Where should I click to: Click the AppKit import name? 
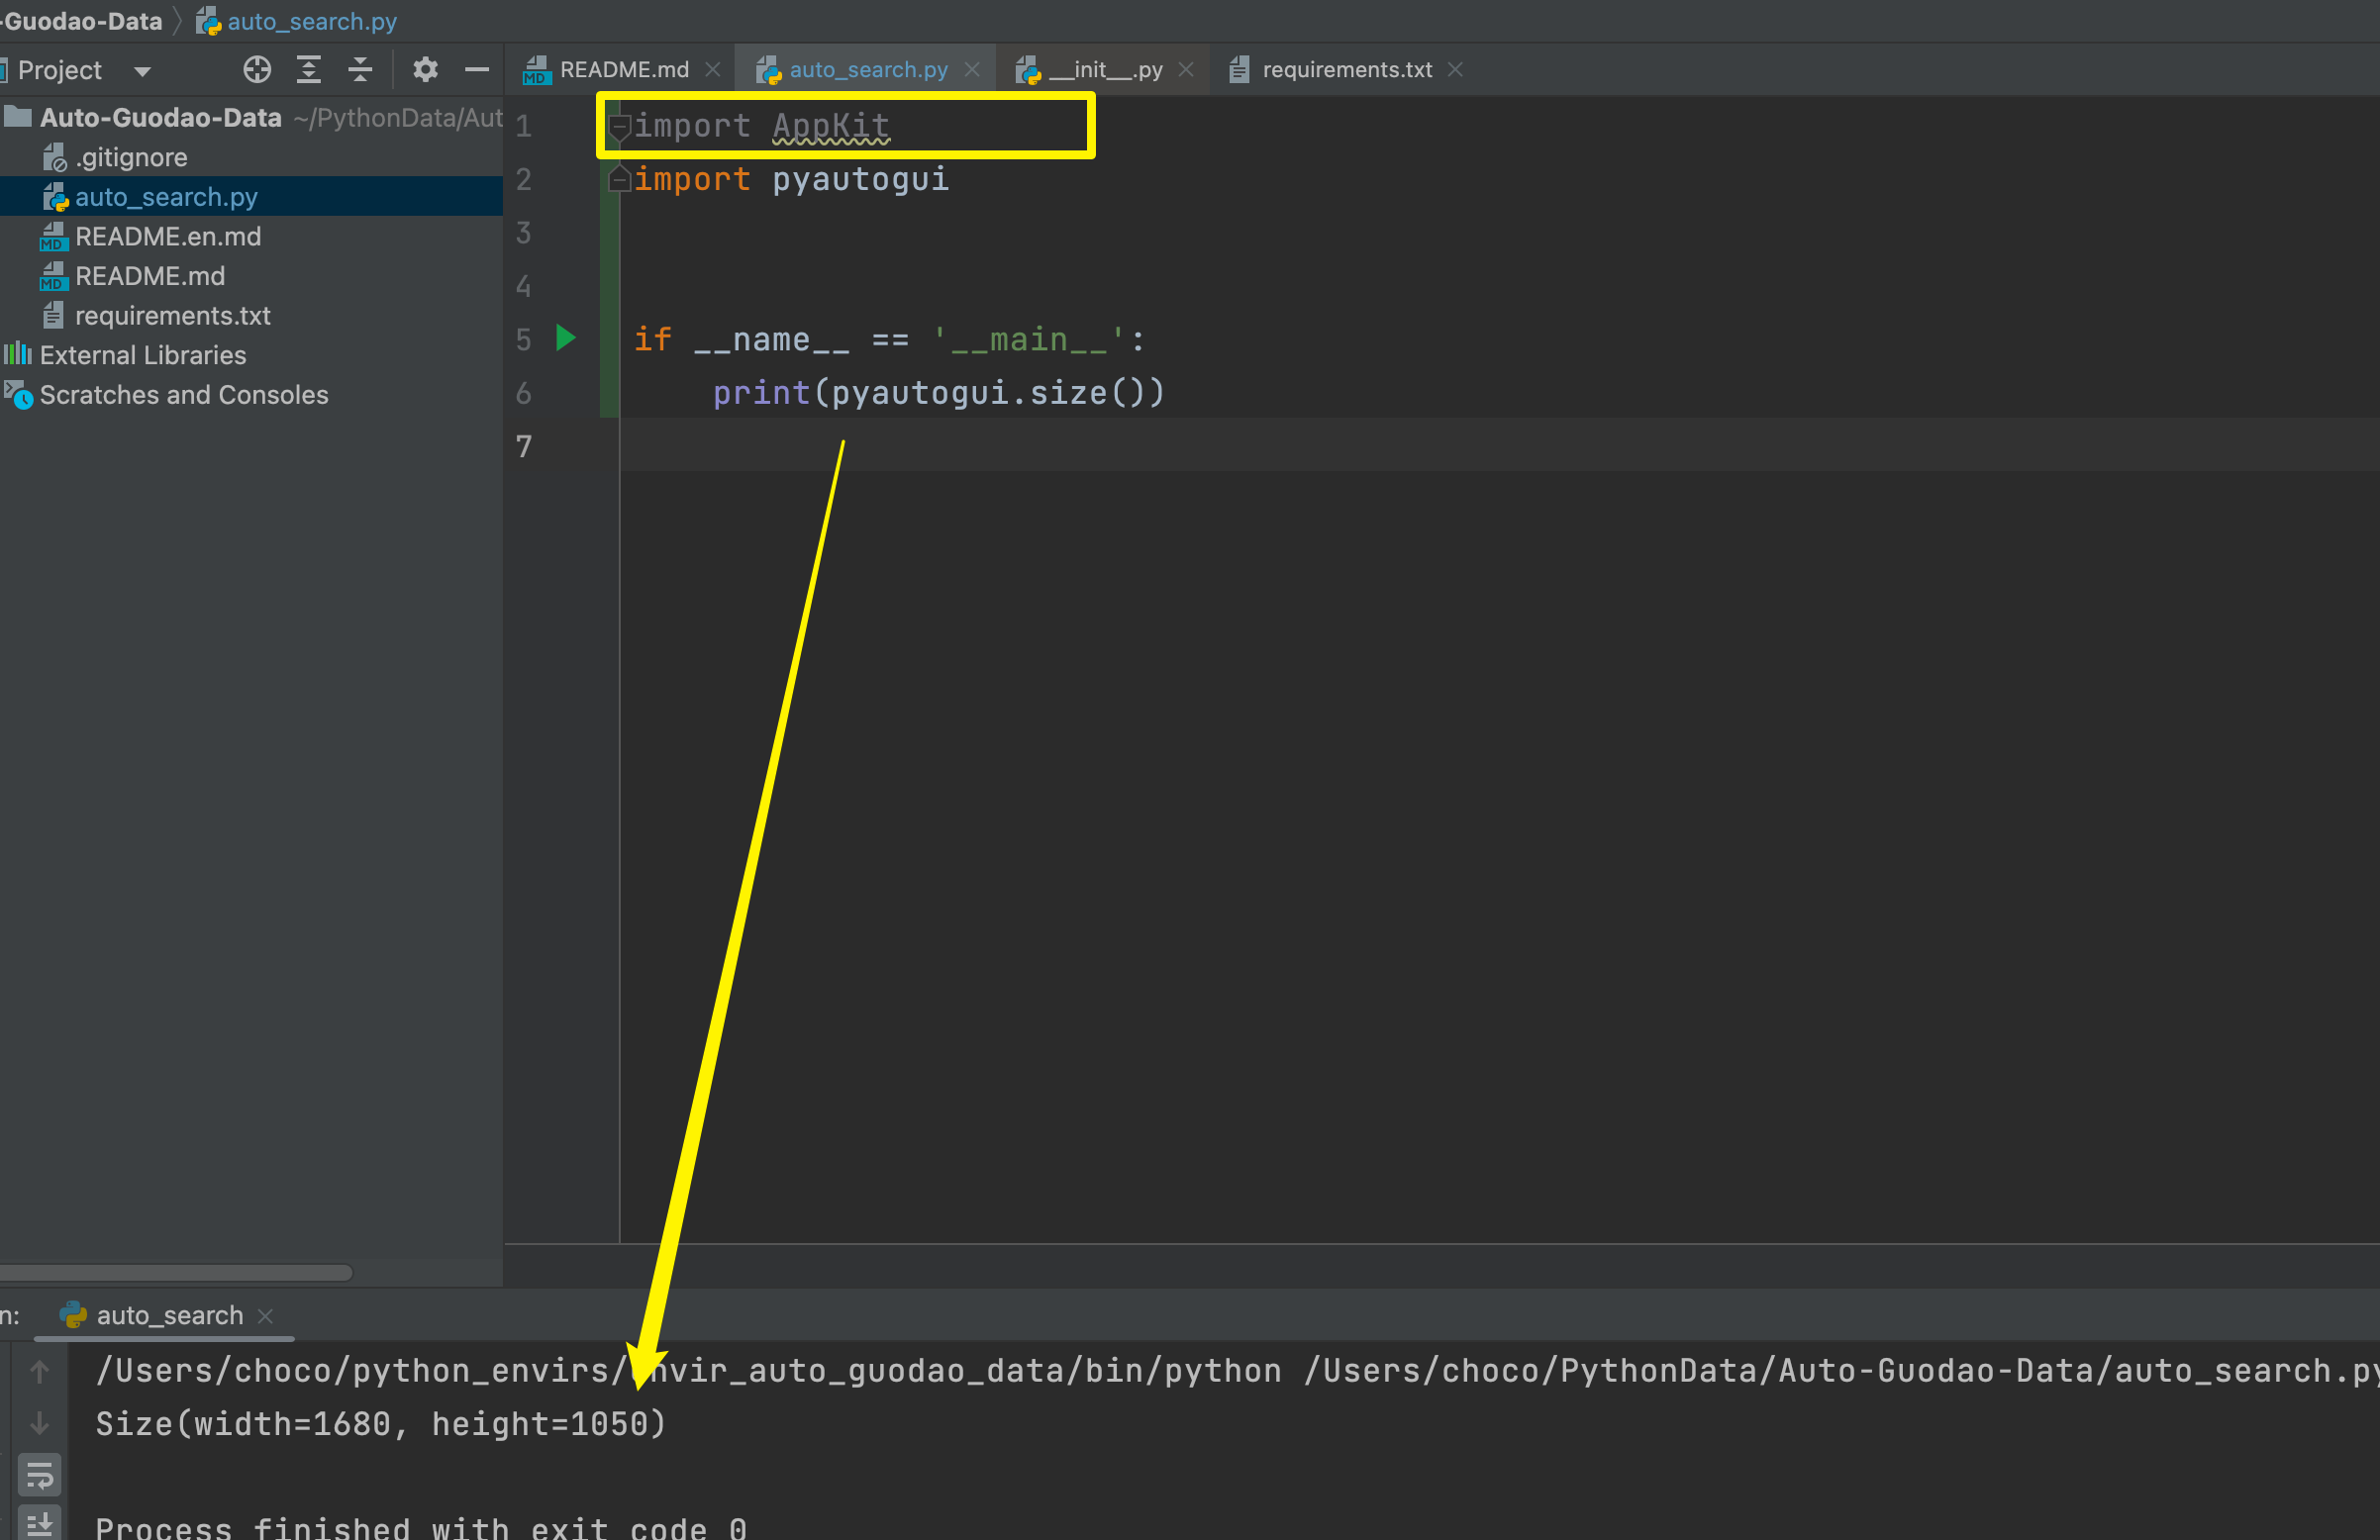point(831,126)
